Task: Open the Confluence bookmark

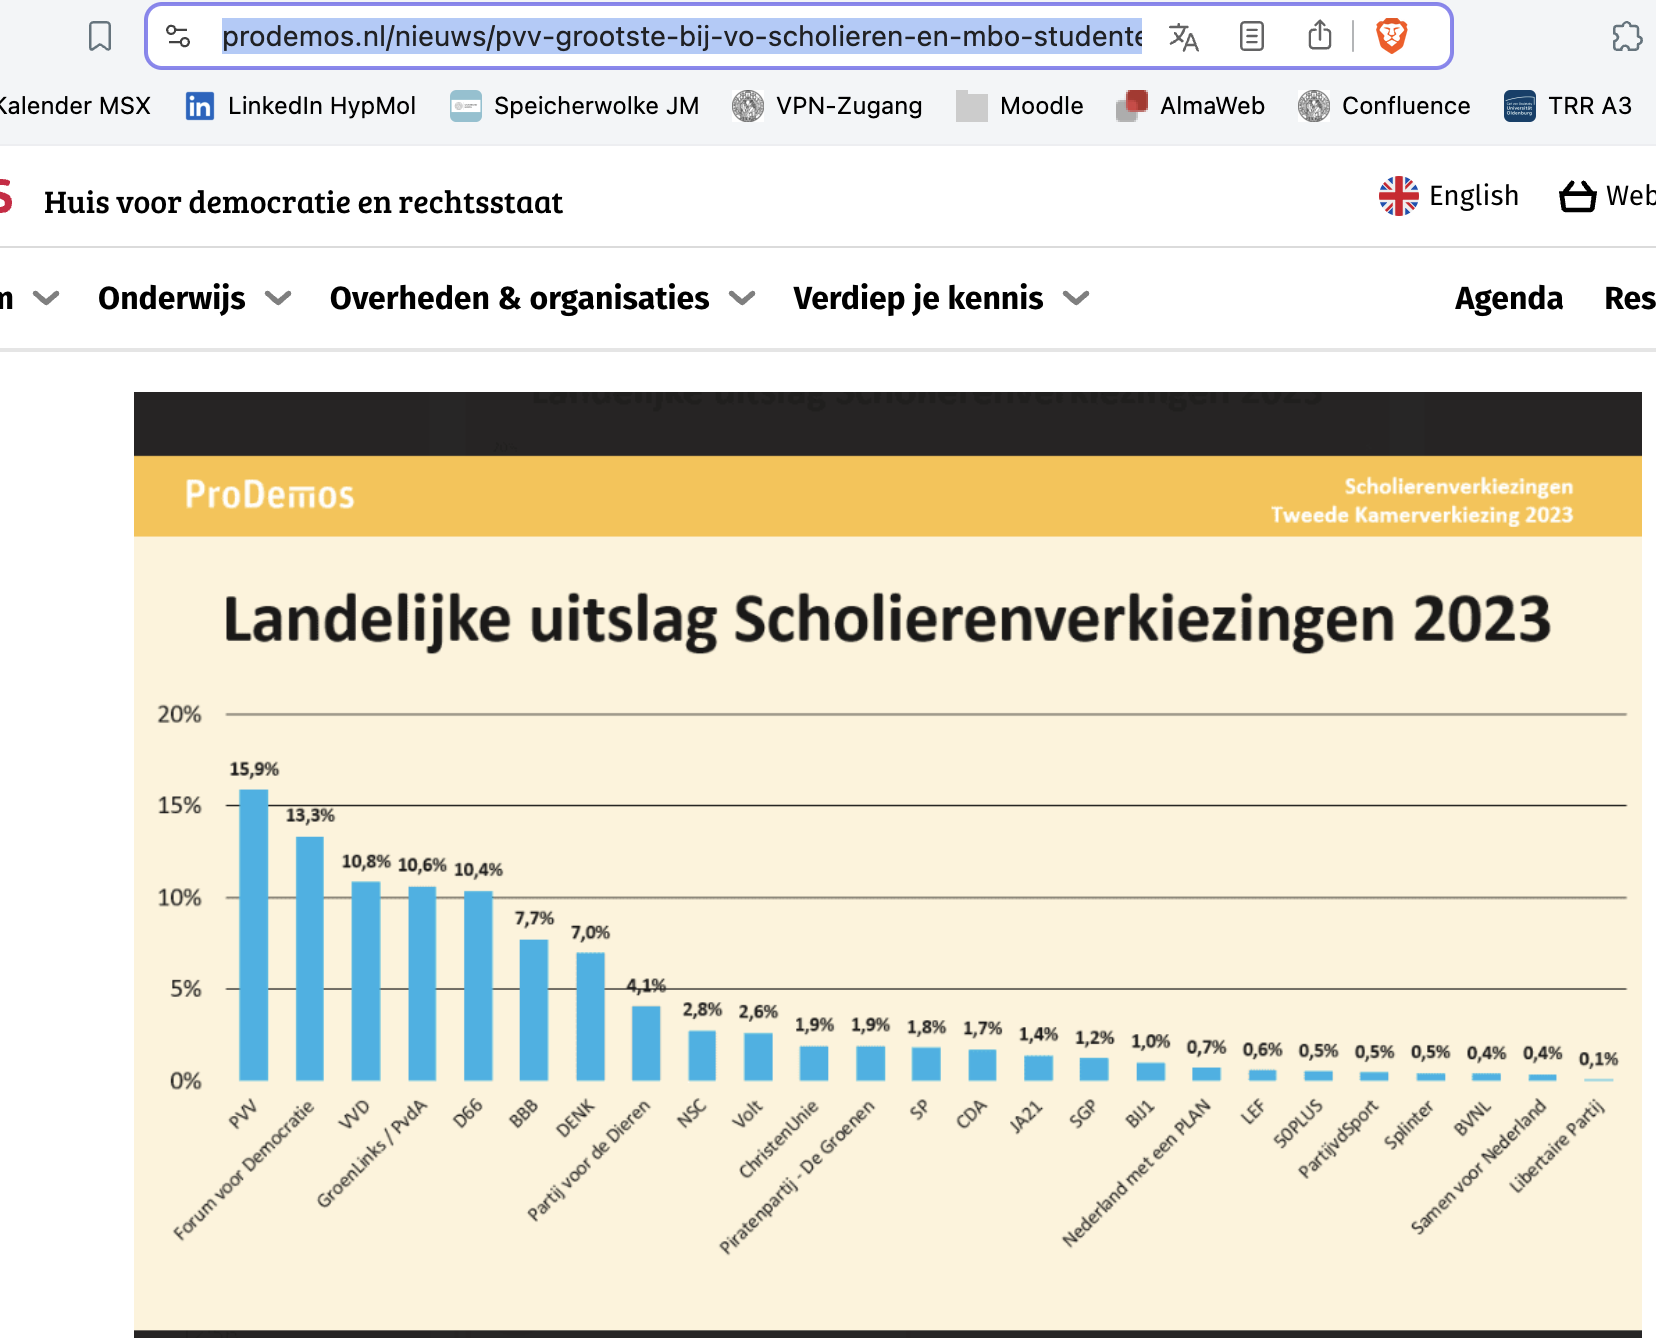Action: pos(1384,106)
